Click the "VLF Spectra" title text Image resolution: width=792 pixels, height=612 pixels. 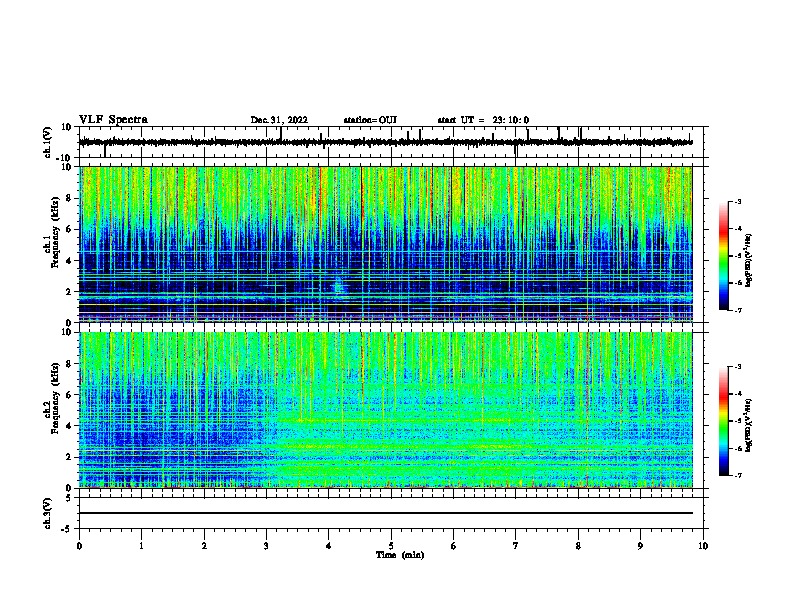[113, 120]
